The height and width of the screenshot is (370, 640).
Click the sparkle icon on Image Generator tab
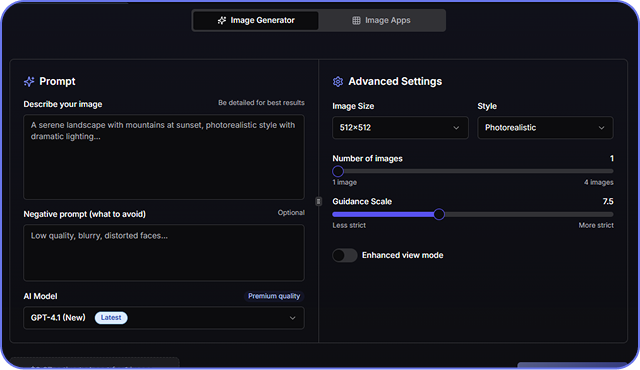222,20
